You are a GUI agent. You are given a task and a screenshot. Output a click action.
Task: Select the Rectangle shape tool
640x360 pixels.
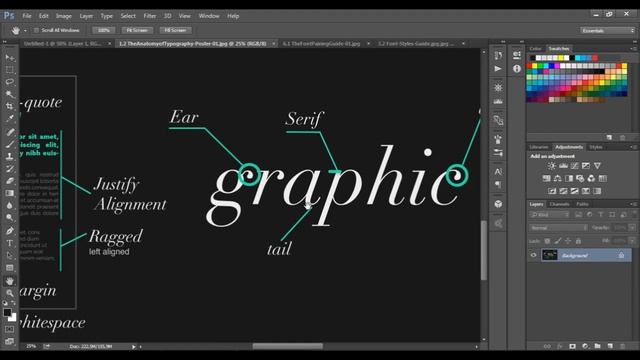(9, 268)
